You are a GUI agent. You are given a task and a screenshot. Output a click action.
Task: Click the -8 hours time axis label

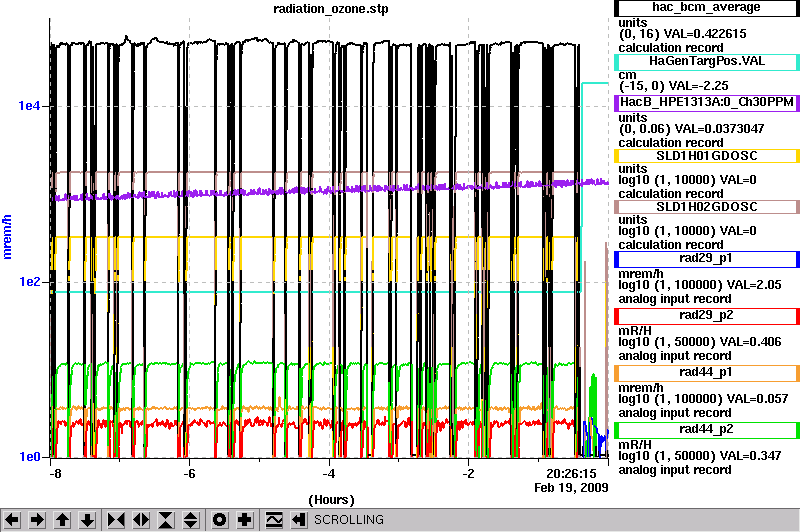[x=55, y=474]
